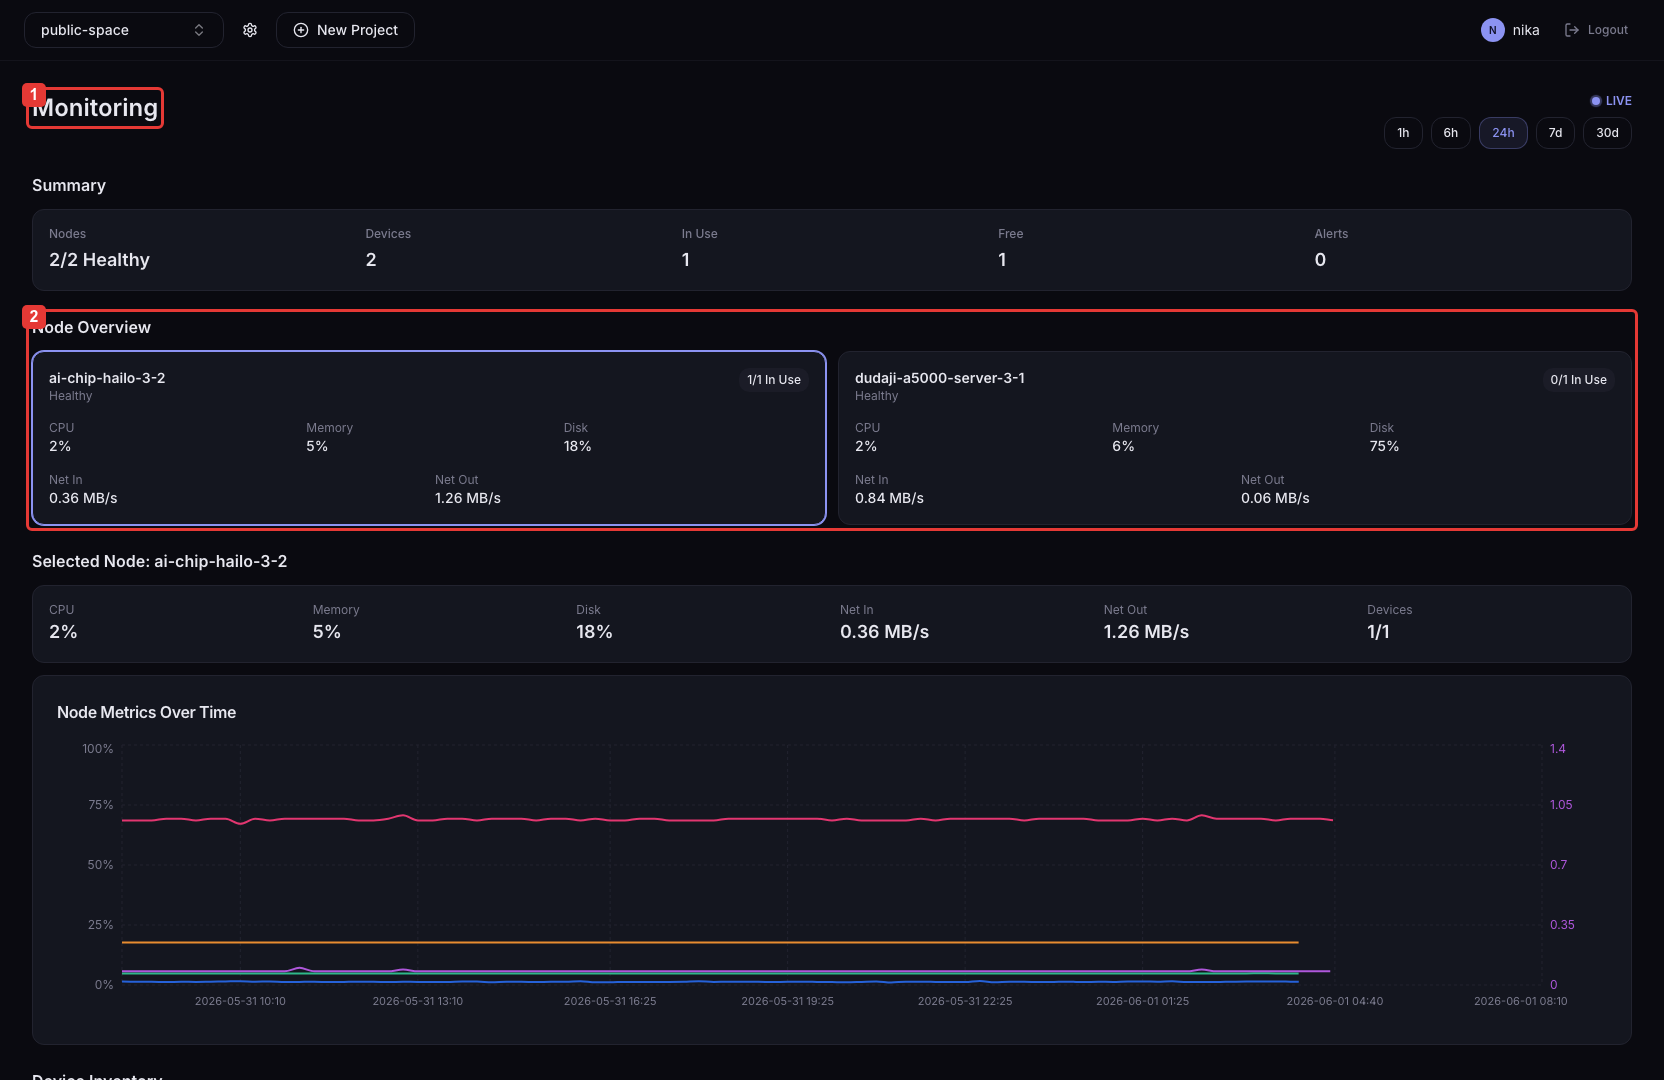
Task: Click the LIVE status indicator
Action: 1611,101
